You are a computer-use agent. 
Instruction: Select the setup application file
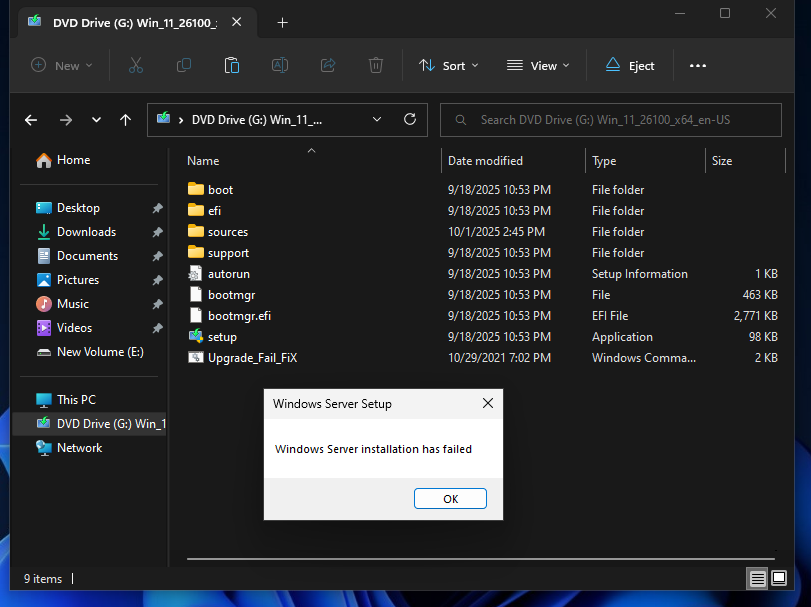[212, 337]
